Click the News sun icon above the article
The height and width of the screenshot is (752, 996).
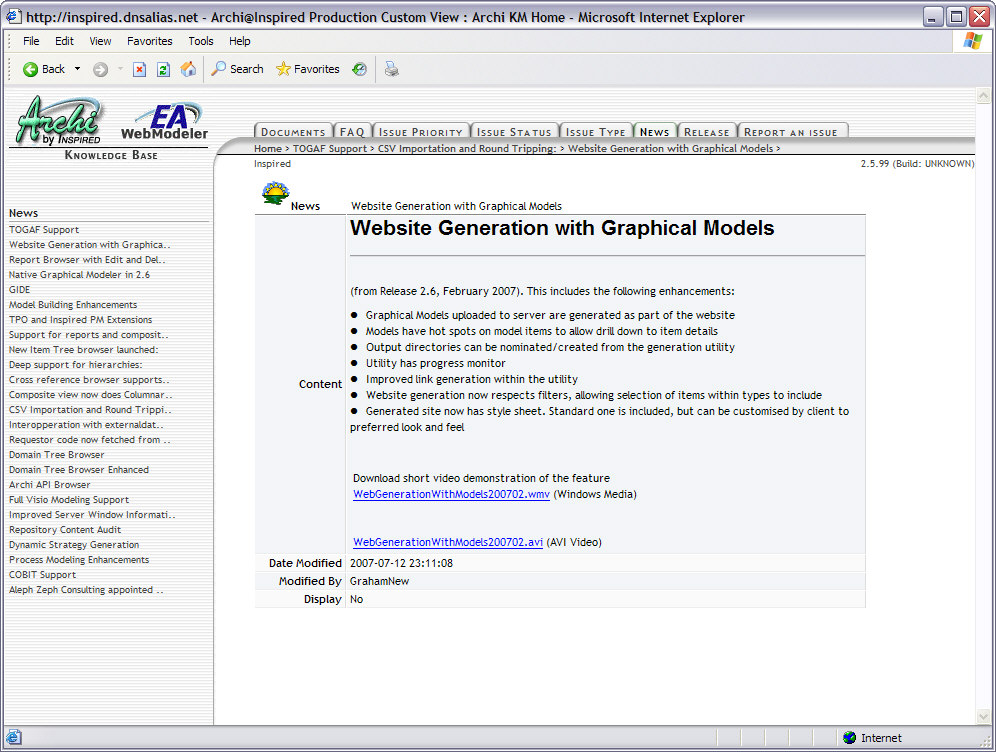275,191
